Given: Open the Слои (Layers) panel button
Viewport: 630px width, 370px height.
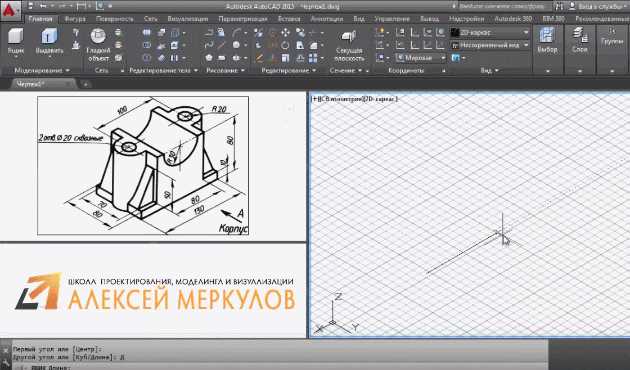Looking at the screenshot, I should [580, 41].
